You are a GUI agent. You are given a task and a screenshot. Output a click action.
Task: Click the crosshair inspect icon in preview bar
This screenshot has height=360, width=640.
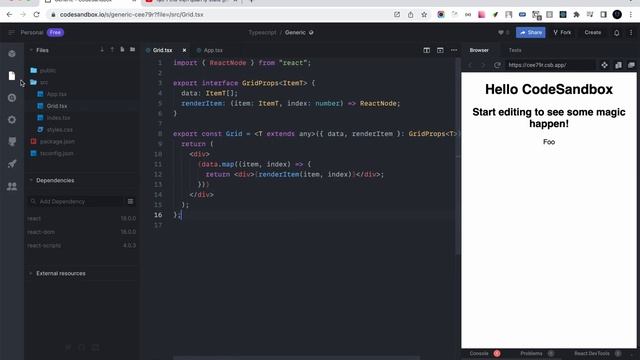(604, 65)
